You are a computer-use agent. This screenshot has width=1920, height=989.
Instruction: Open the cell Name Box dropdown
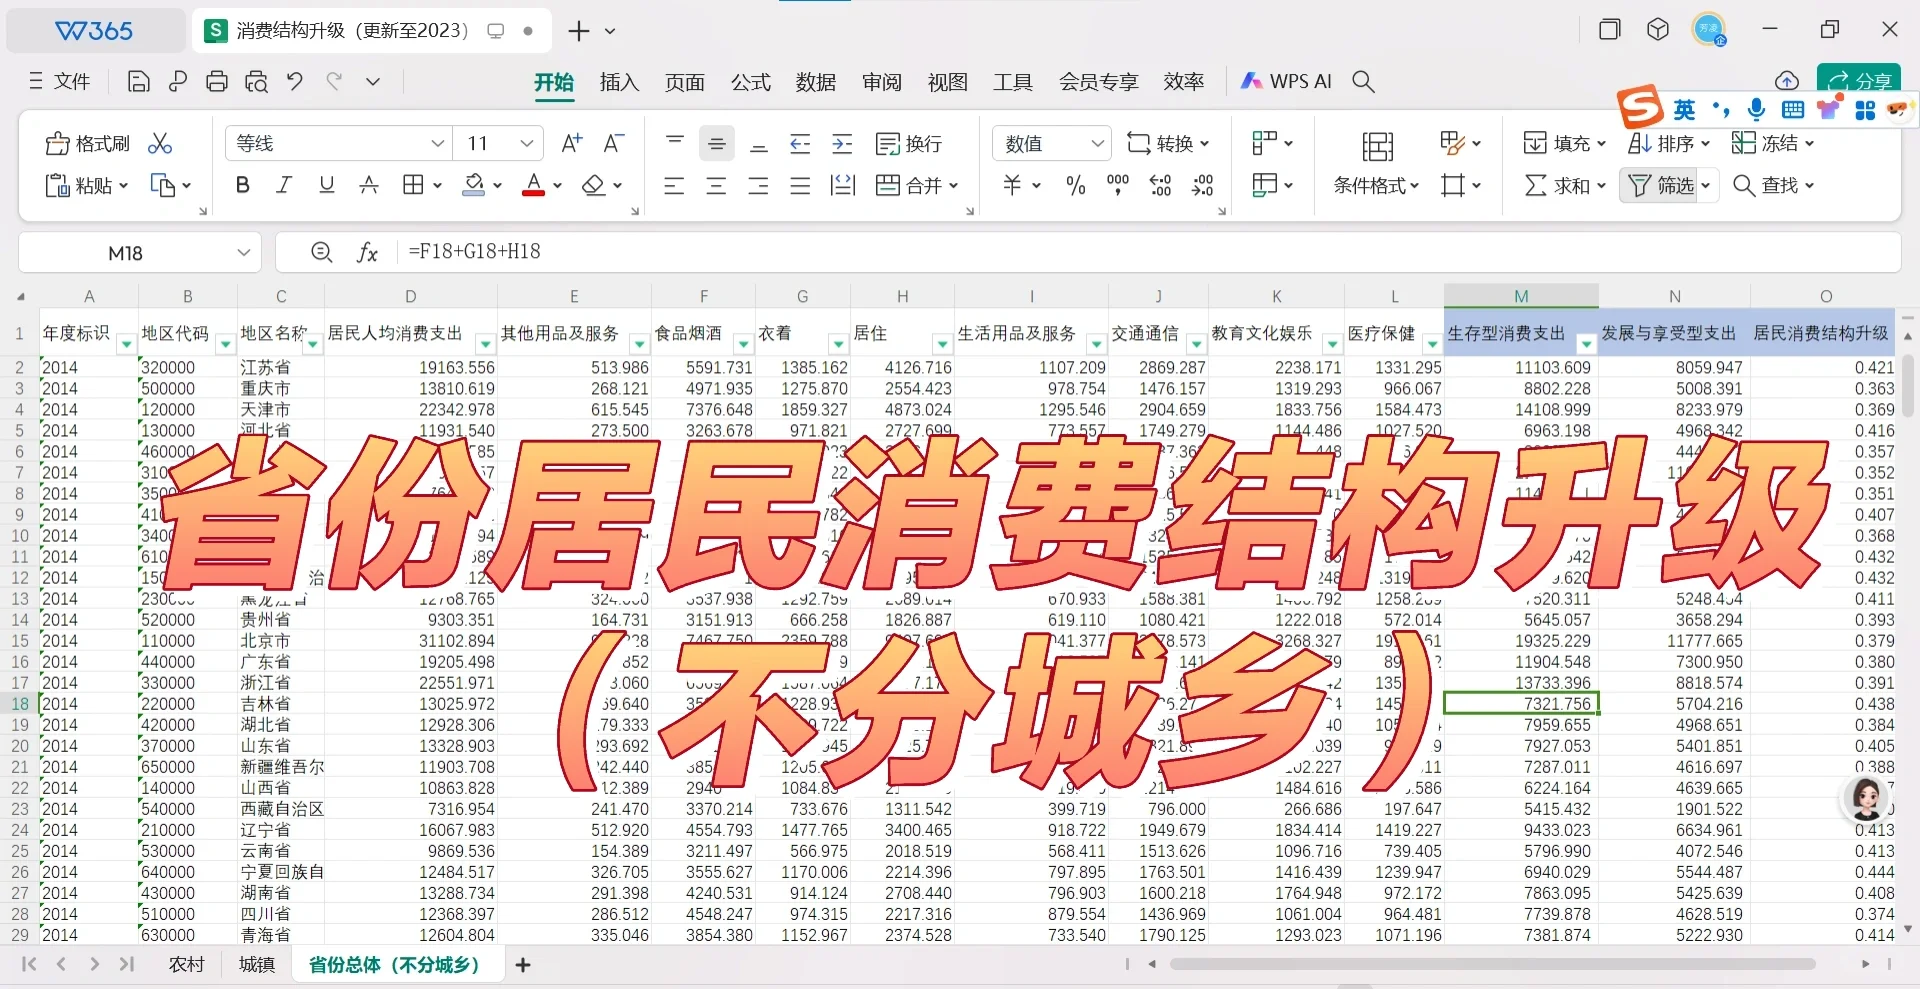pyautogui.click(x=244, y=253)
